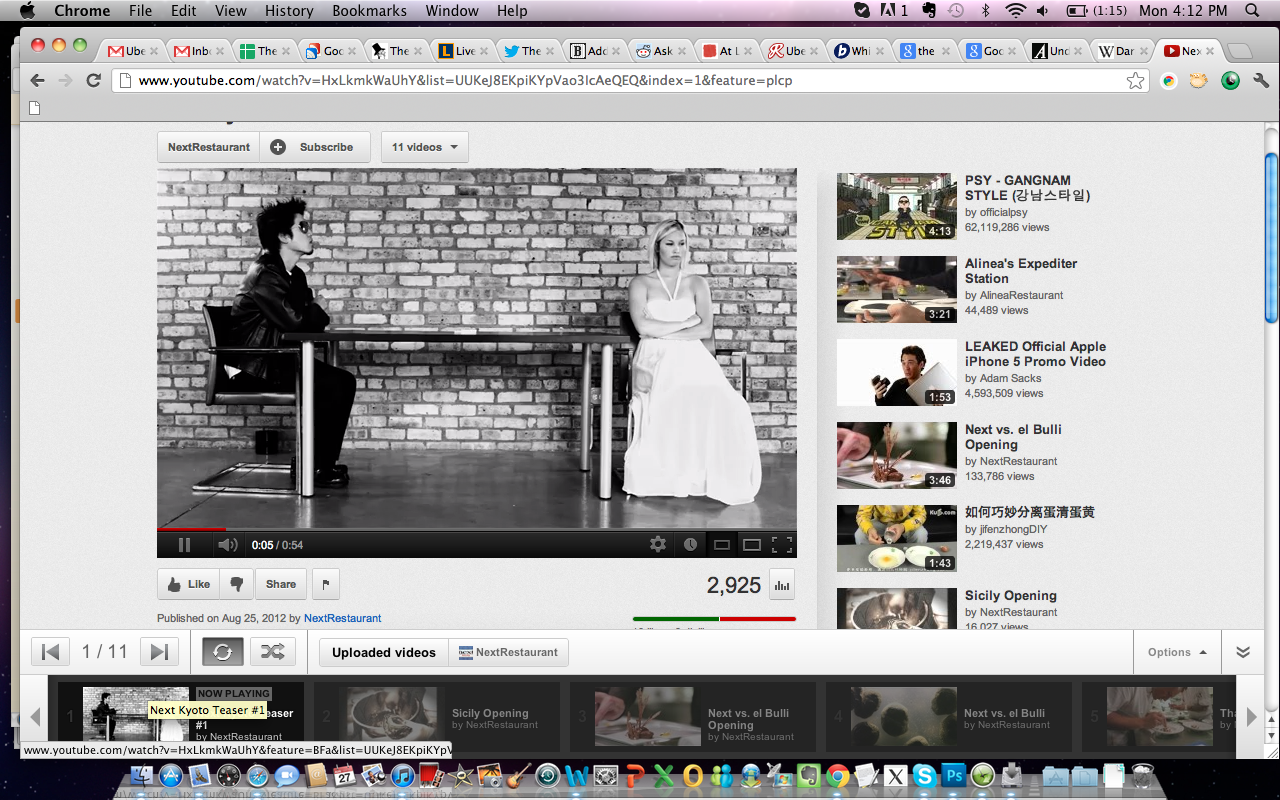Flag the video as inappropriate
This screenshot has height=800, width=1280.
click(326, 584)
